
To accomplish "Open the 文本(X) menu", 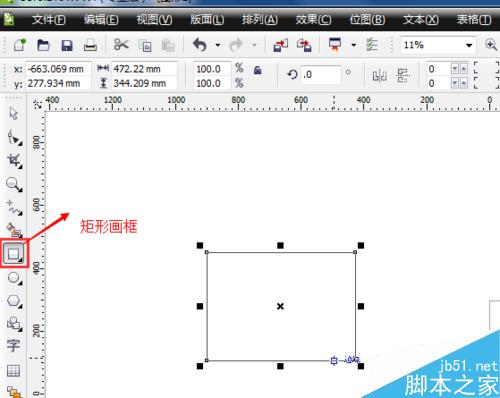I will point(421,20).
